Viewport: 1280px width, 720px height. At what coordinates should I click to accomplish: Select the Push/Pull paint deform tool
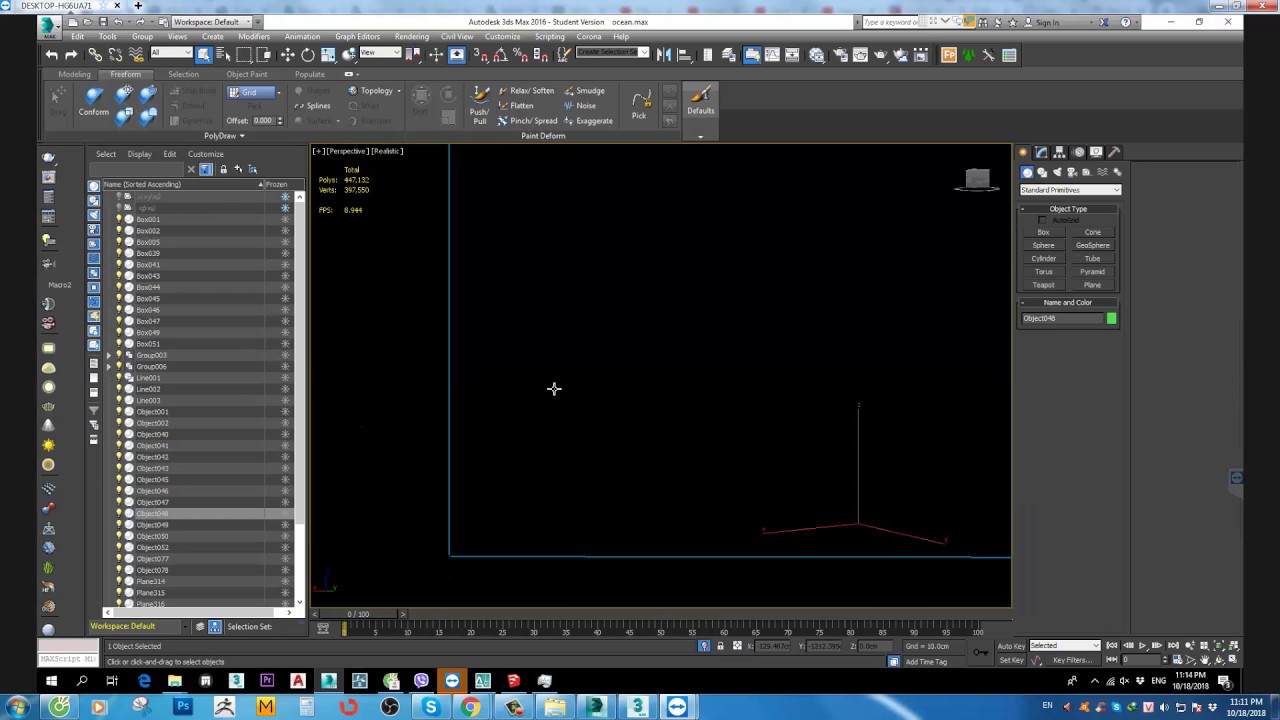click(x=479, y=104)
